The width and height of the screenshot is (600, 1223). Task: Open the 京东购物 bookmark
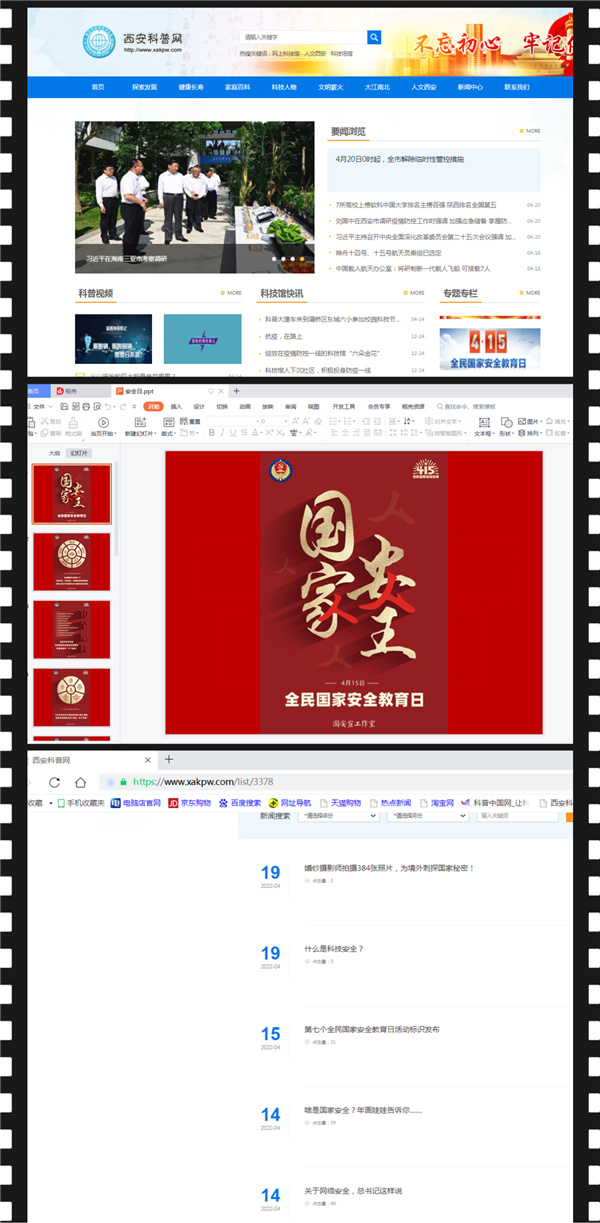point(190,803)
